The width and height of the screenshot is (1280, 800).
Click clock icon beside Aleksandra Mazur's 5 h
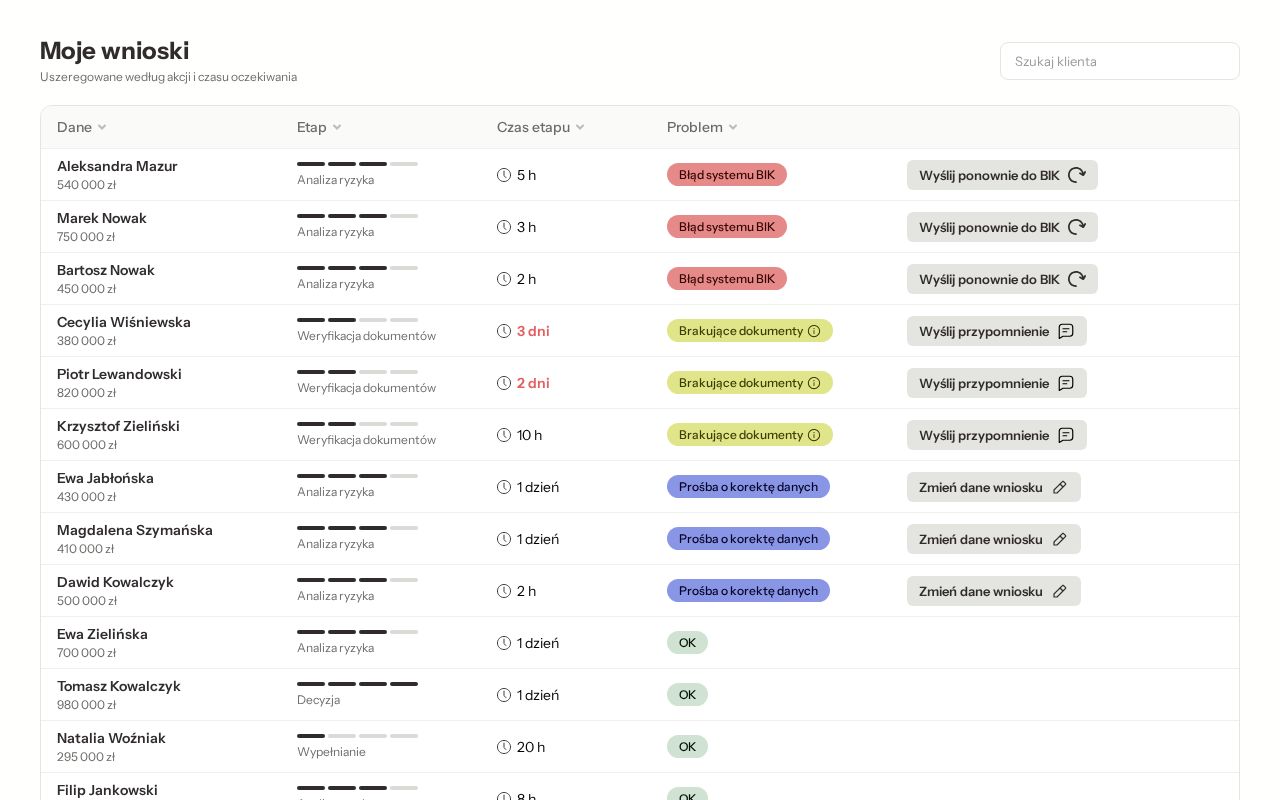point(504,175)
